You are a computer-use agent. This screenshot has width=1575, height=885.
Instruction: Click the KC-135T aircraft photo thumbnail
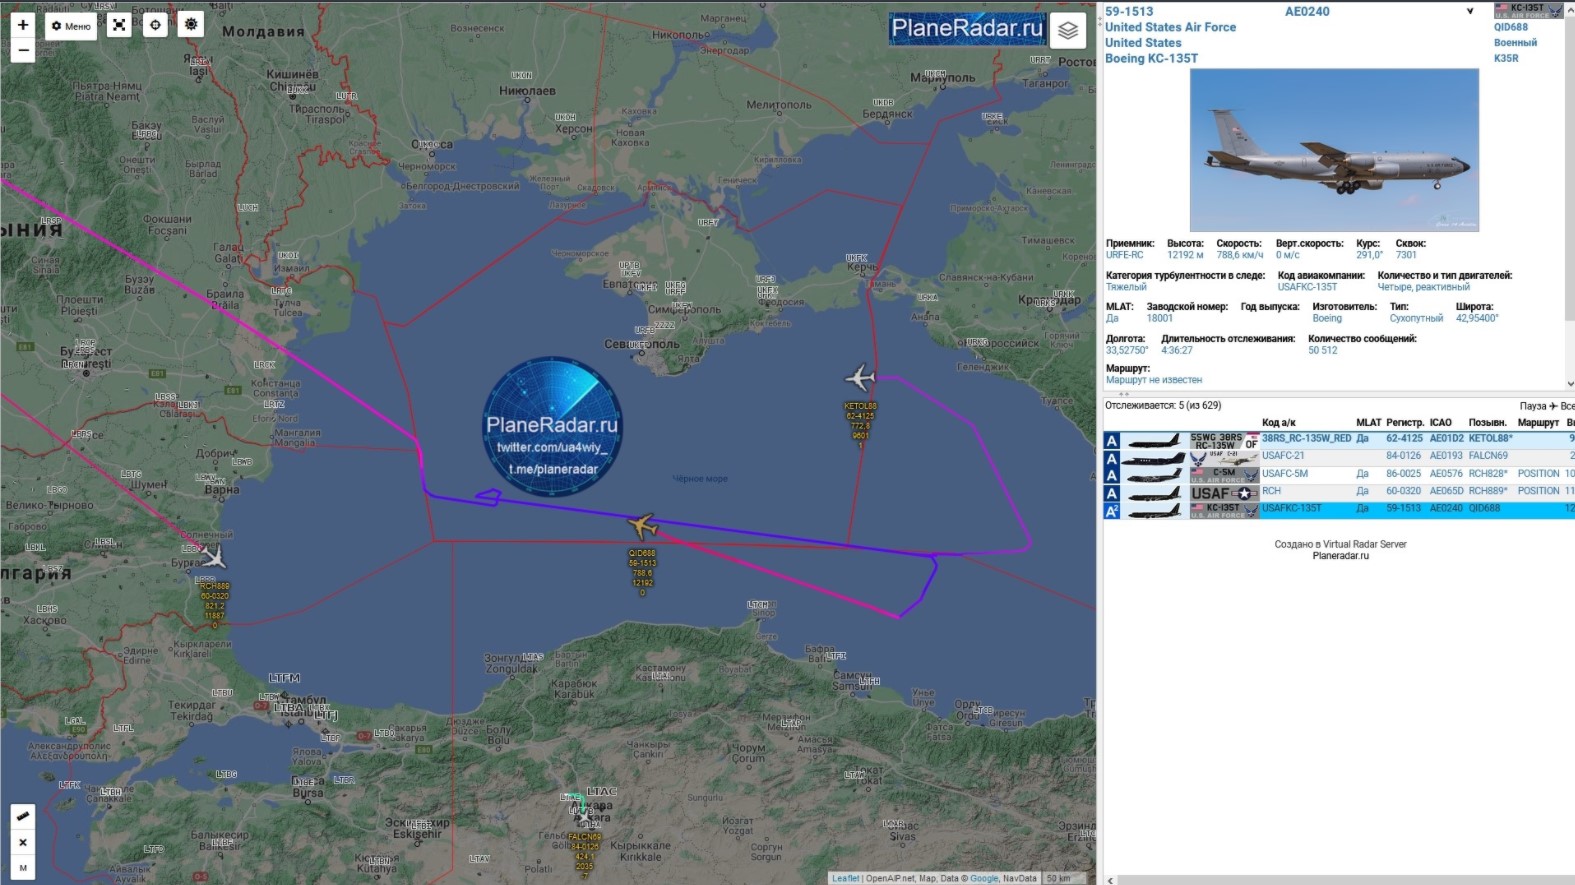click(1334, 150)
